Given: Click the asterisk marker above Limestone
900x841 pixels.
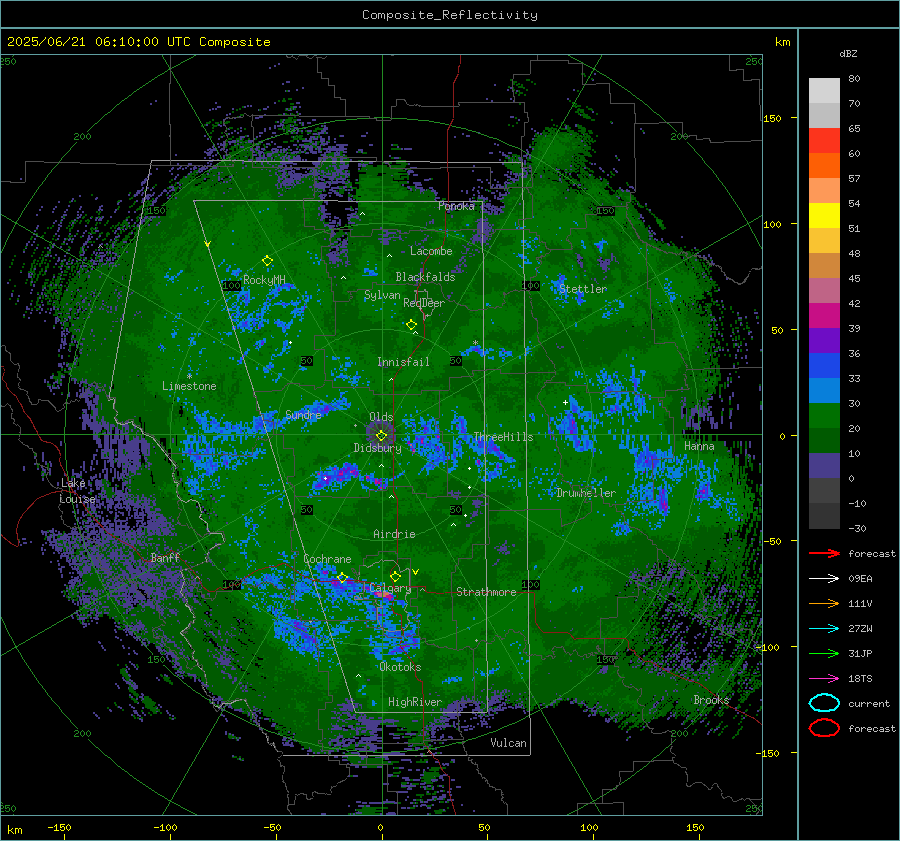Looking at the screenshot, I should [189, 376].
